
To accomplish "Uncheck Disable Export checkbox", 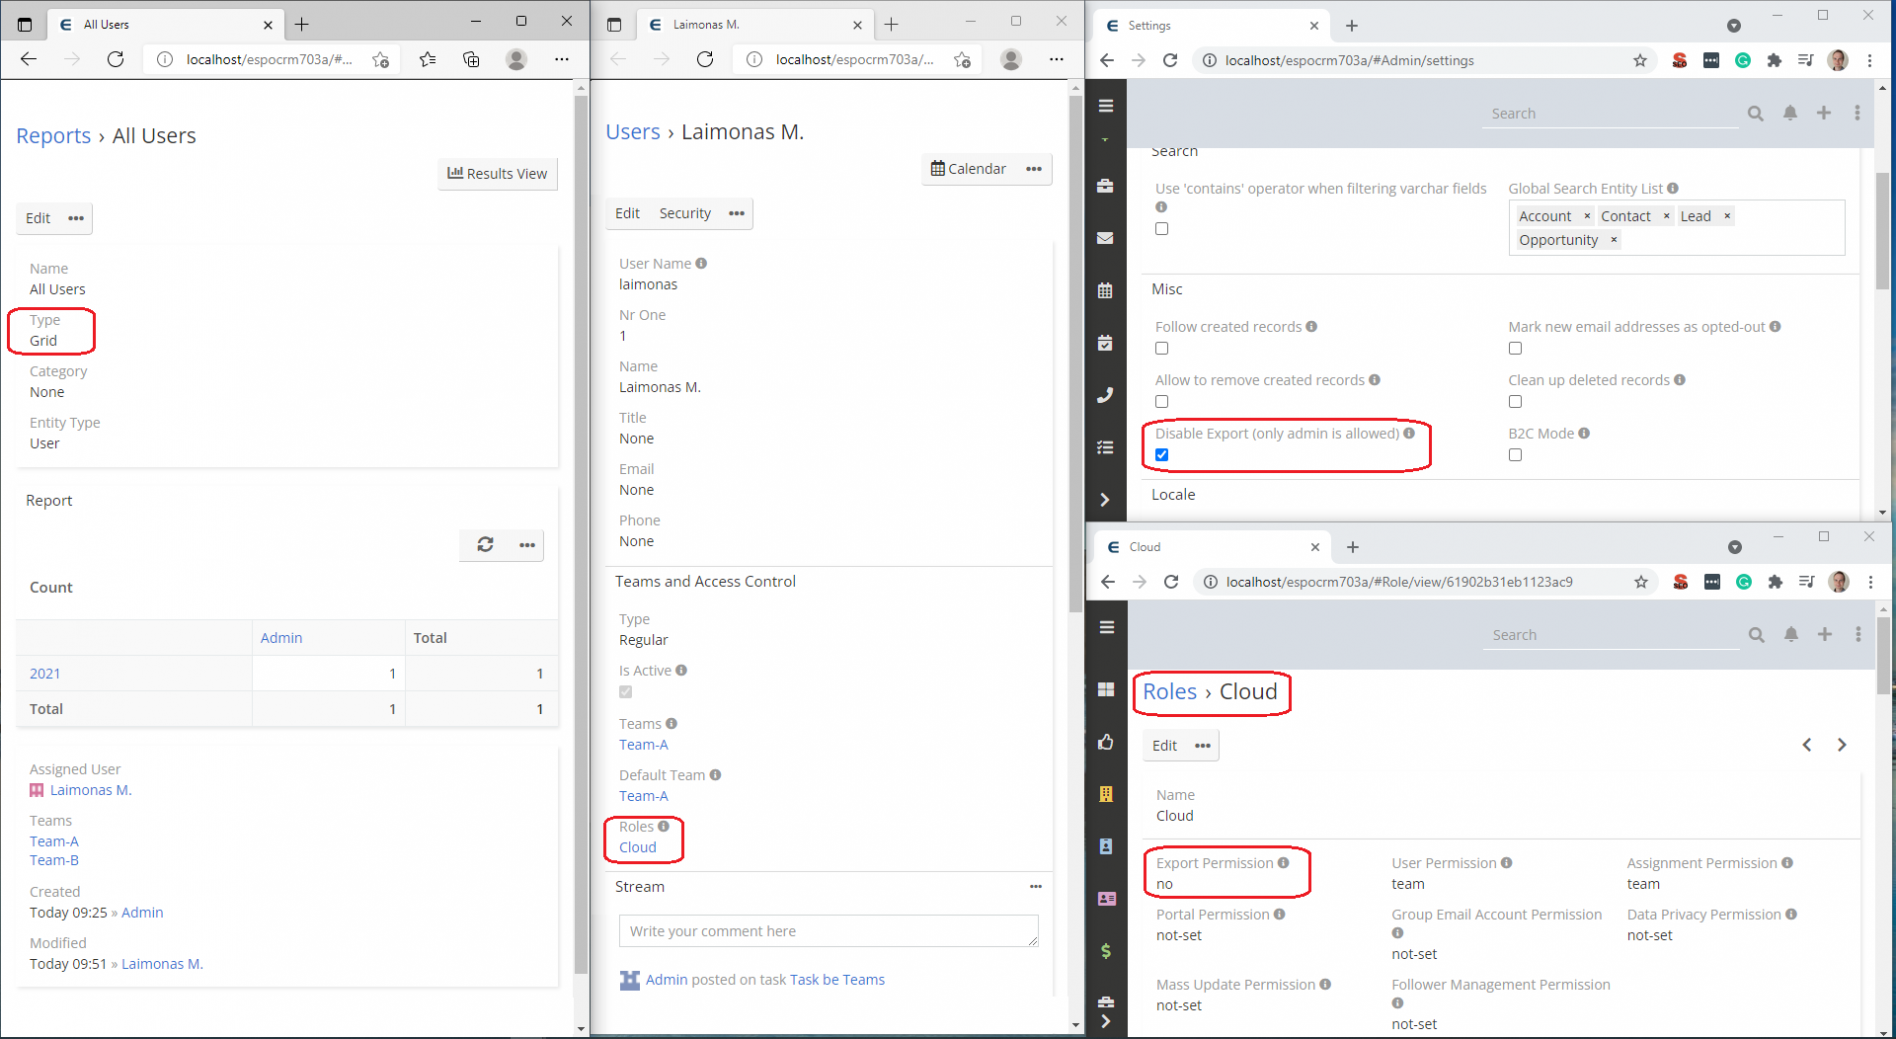I will [1162, 455].
